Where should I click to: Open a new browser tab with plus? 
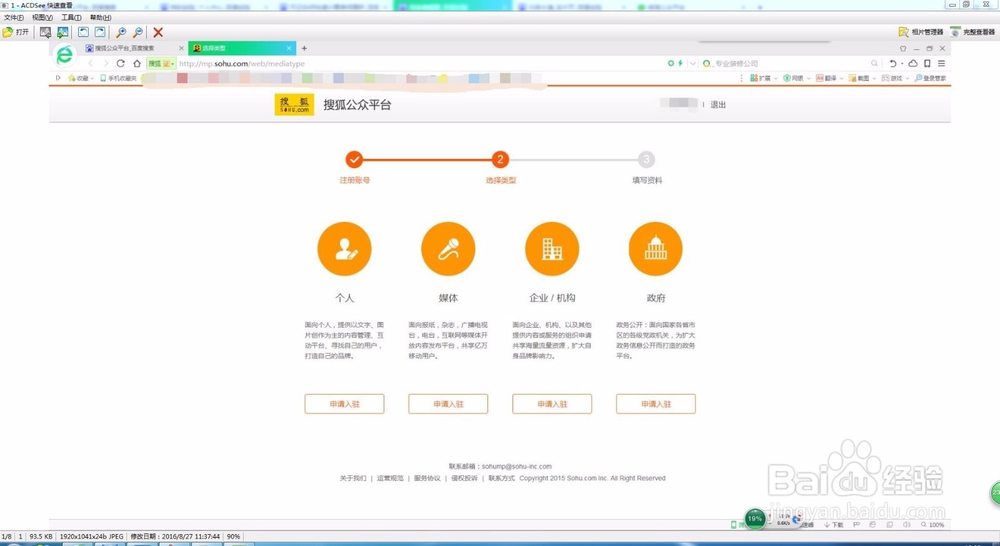pyautogui.click(x=304, y=48)
